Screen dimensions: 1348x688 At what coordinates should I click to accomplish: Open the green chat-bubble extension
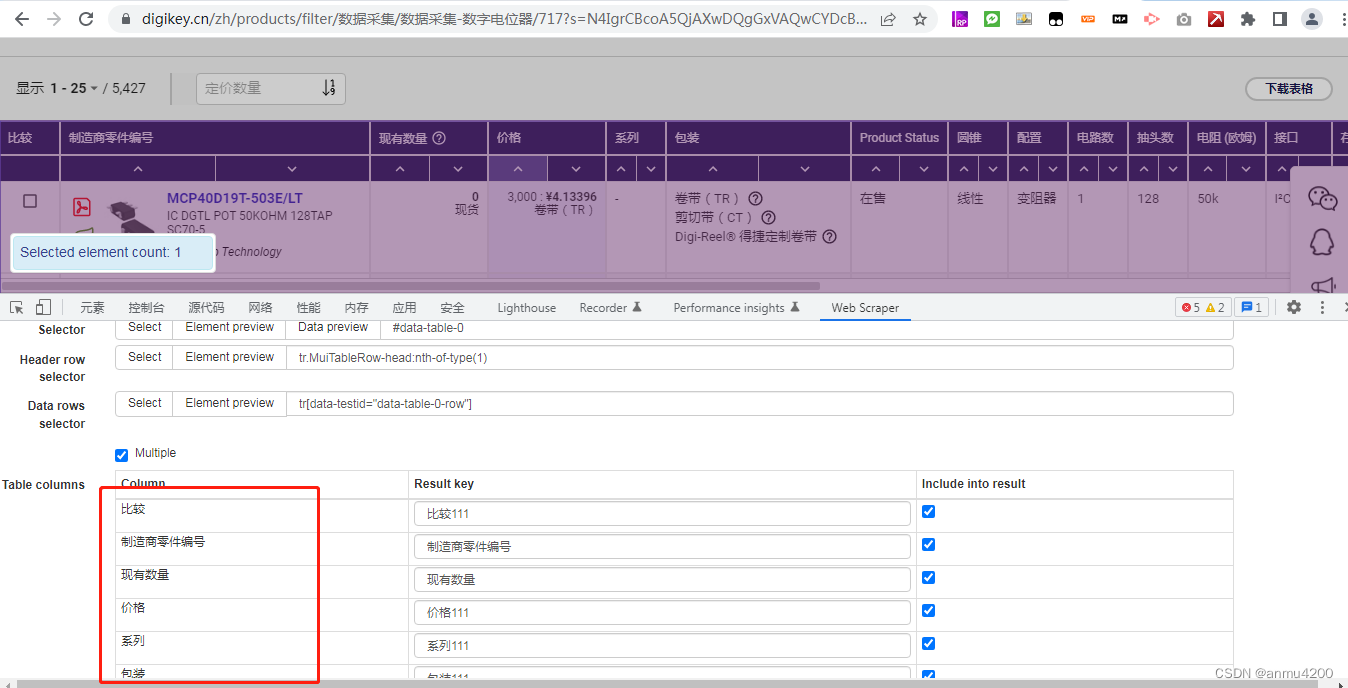pyautogui.click(x=992, y=19)
